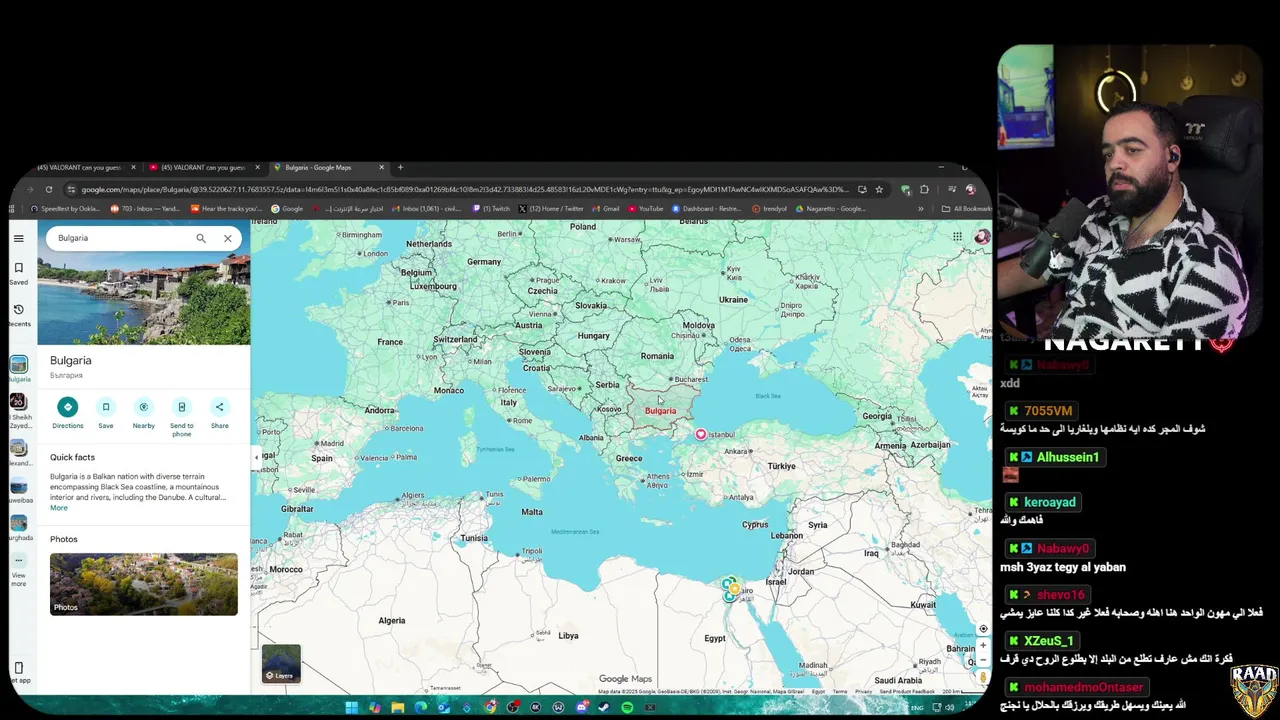Open the YouTube bookmark

tap(646, 209)
